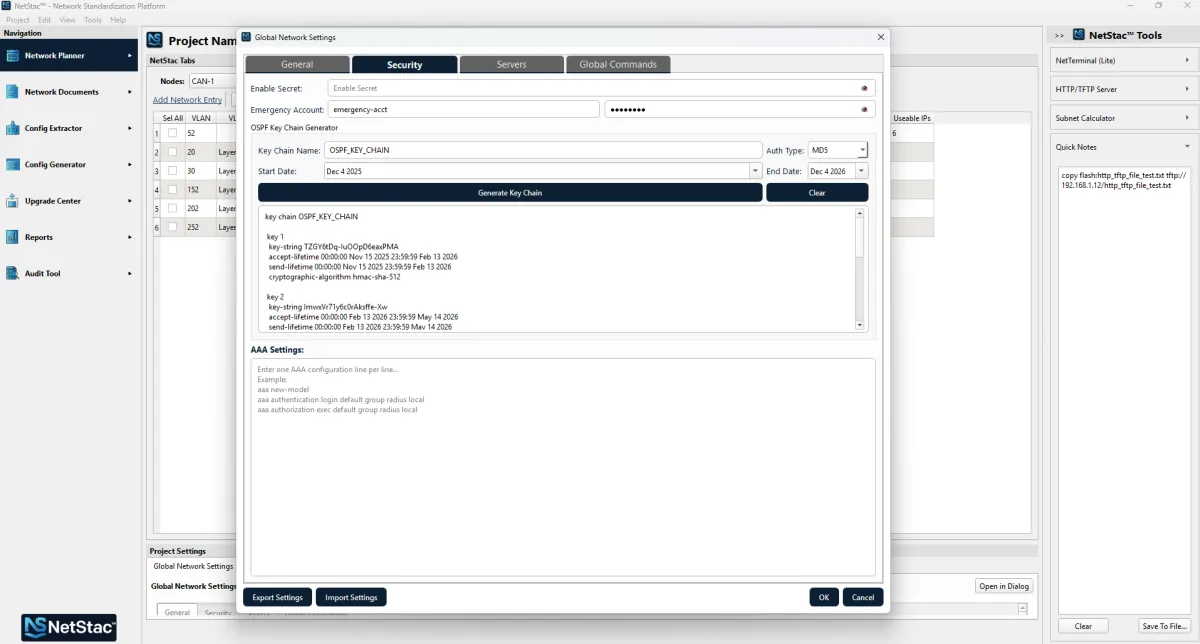The width and height of the screenshot is (1200, 644).
Task: Click the key chain output scrollbar thumb
Action: tap(860, 237)
